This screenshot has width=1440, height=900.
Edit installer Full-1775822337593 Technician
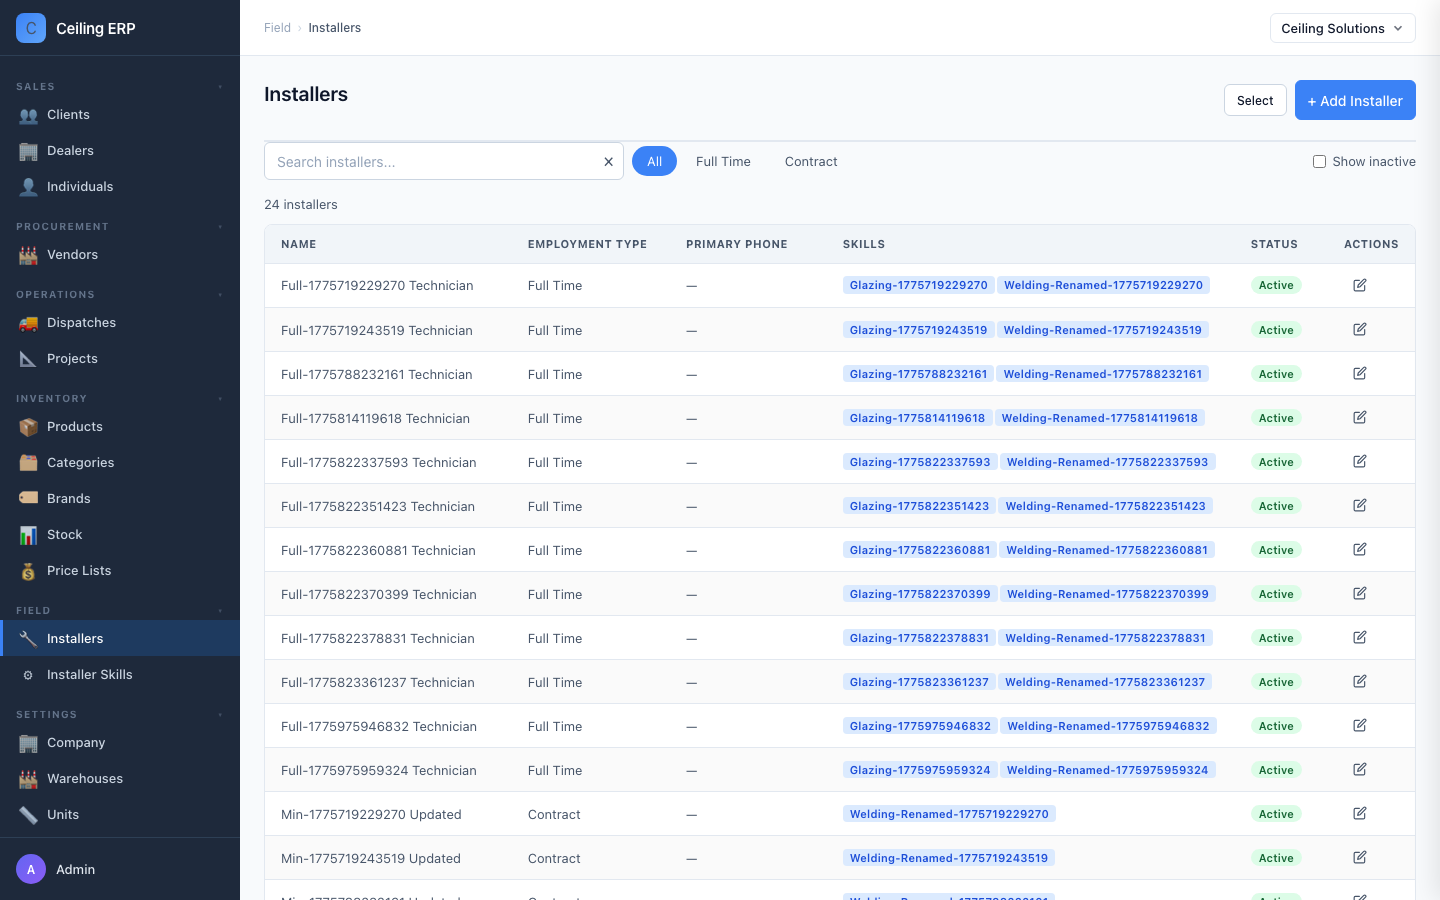[x=1360, y=461]
